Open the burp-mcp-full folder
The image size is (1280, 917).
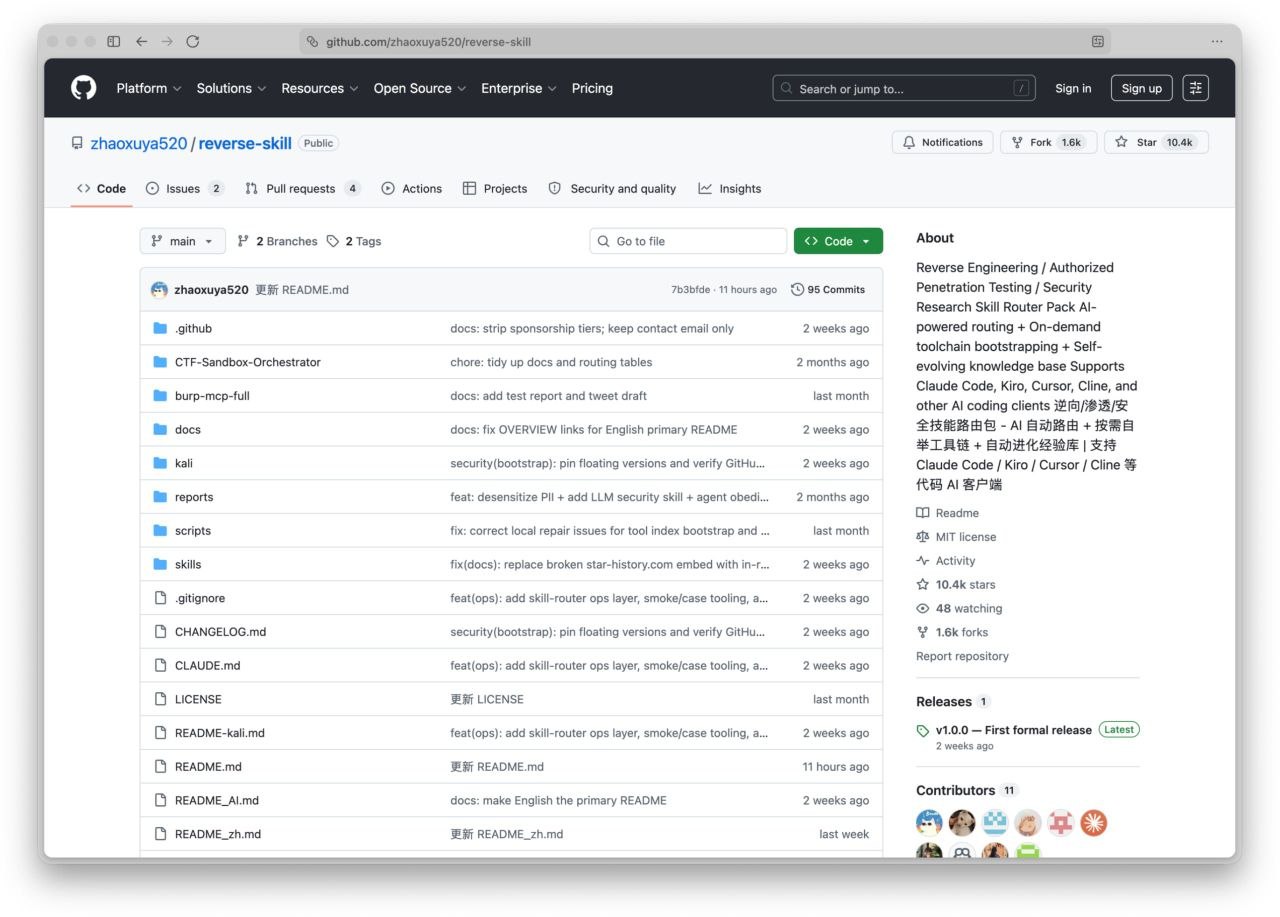[x=212, y=396]
